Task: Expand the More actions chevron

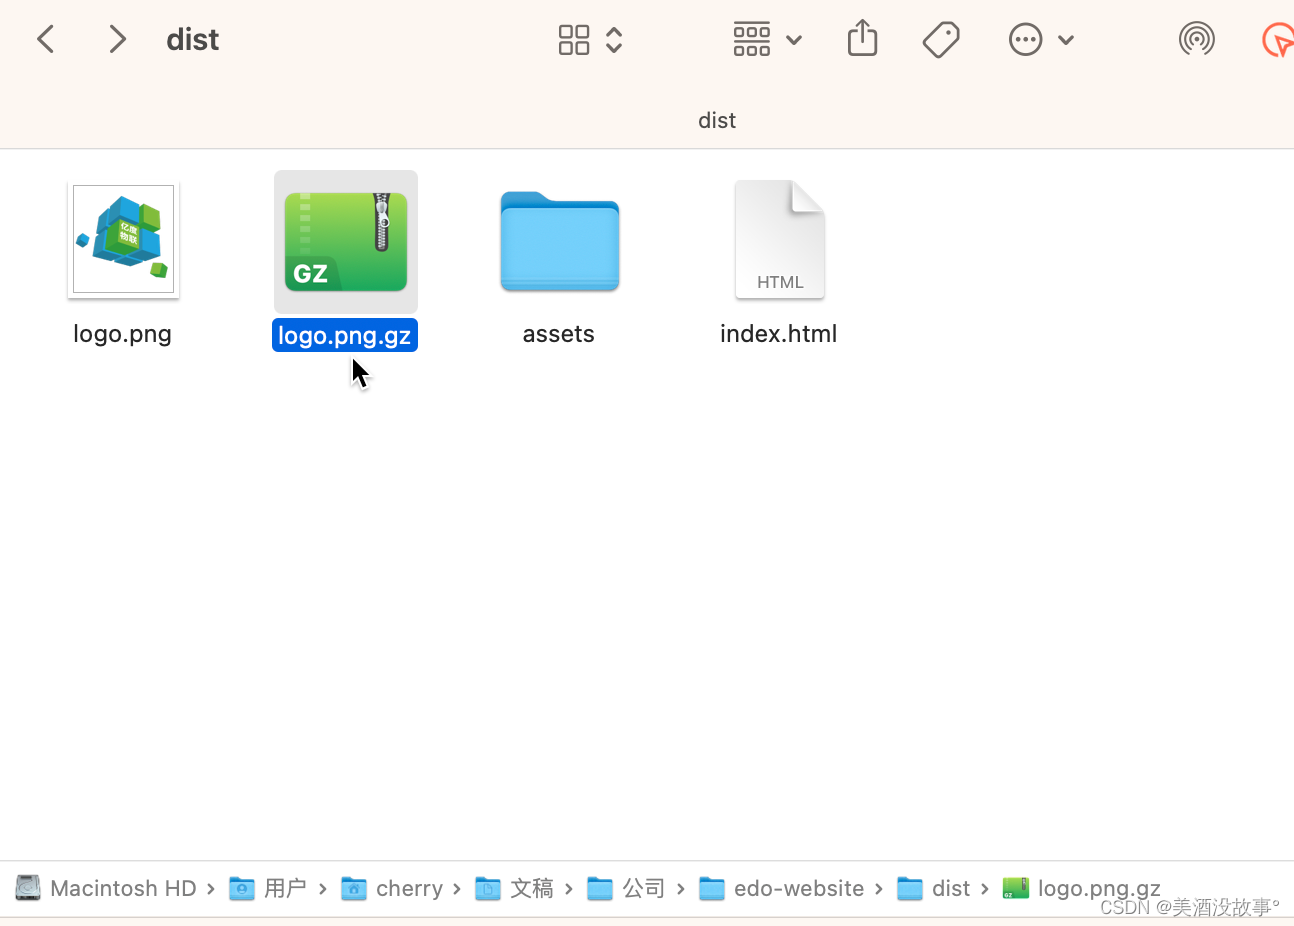Action: pyautogui.click(x=1066, y=41)
